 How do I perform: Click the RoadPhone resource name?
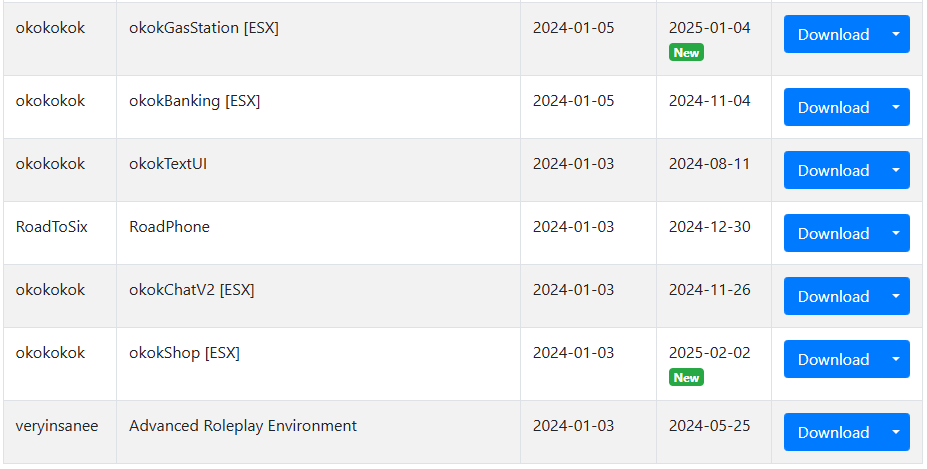pos(169,227)
